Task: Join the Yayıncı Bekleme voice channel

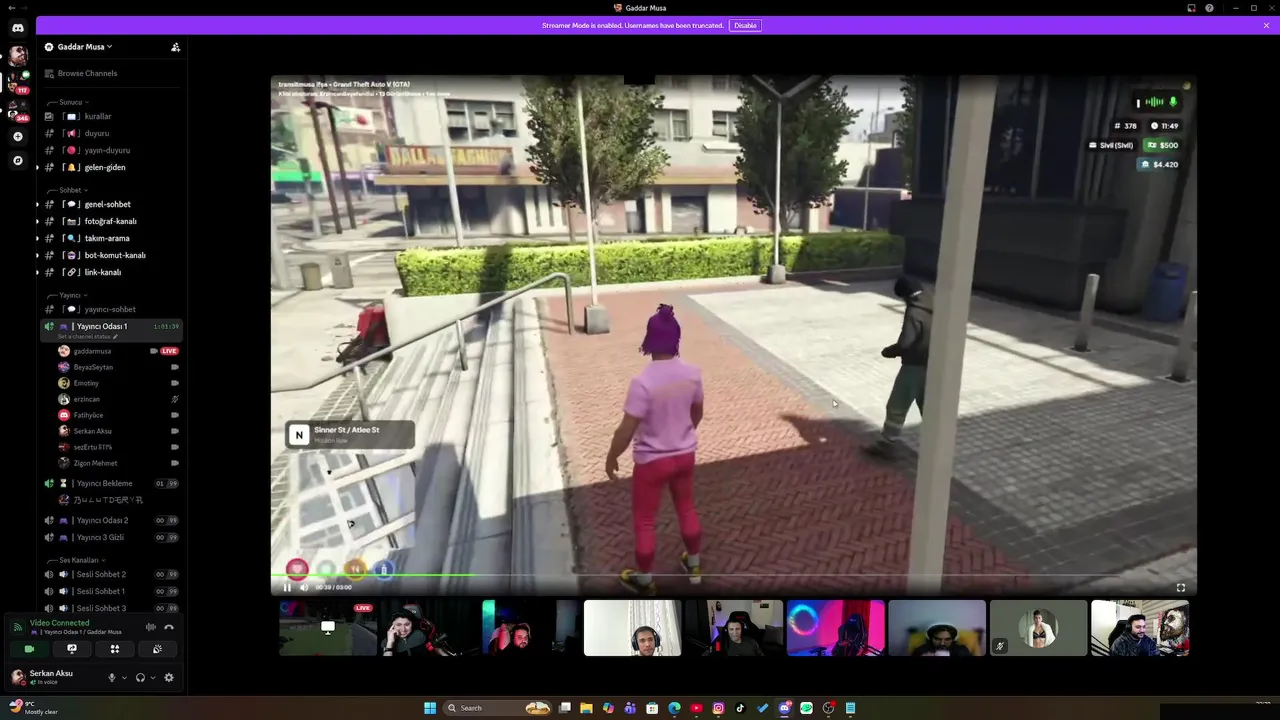Action: point(110,483)
